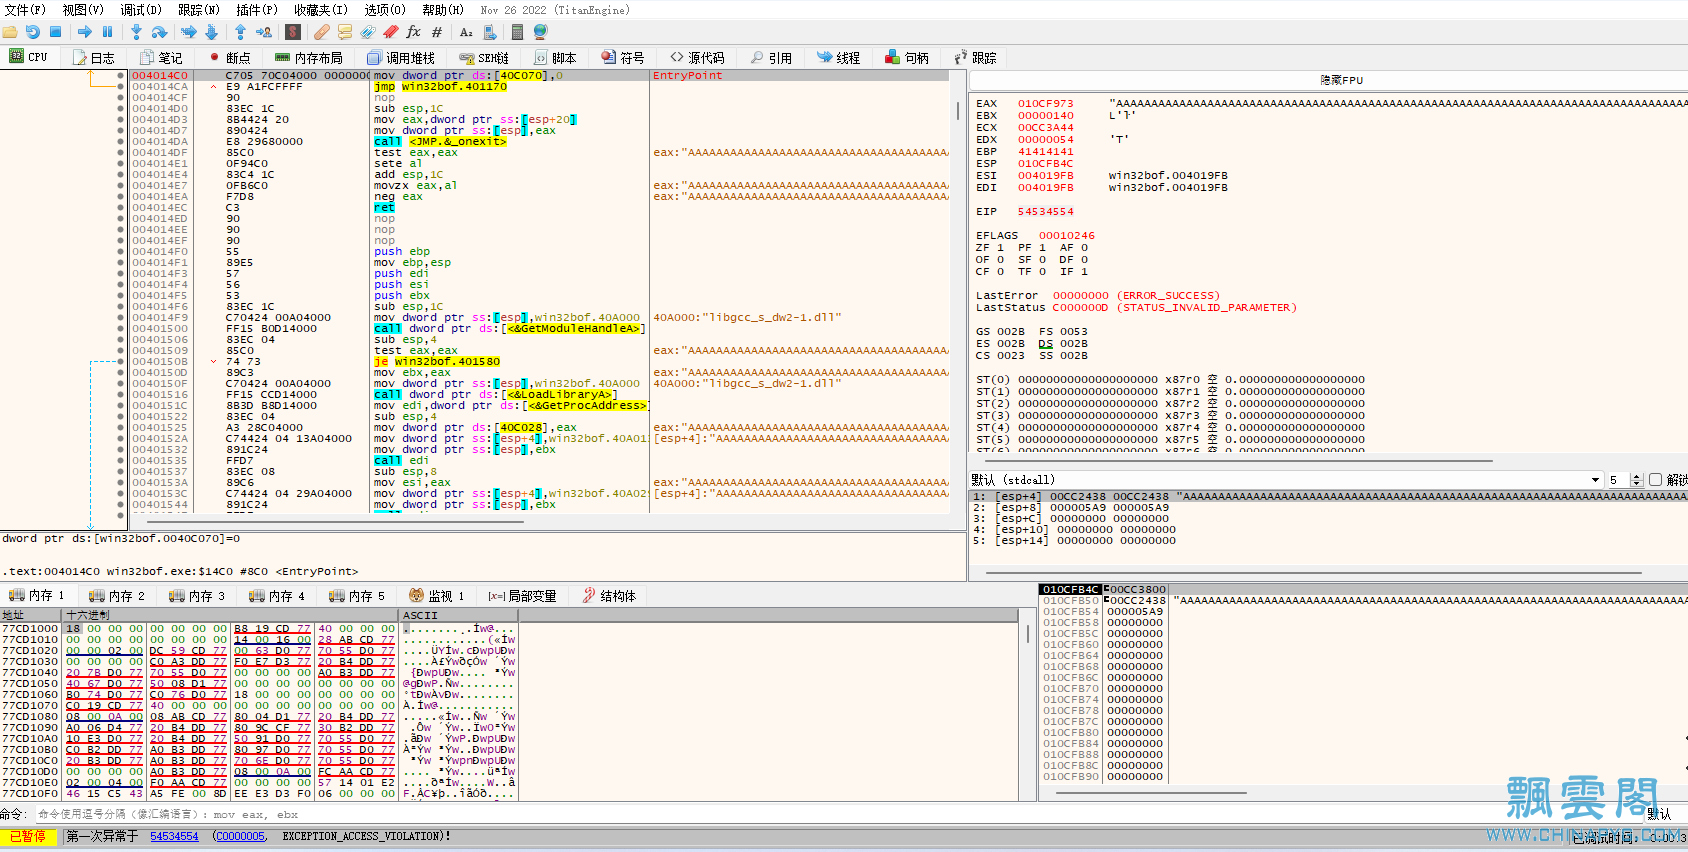Switch to the 跟踪 tab
Screen dimensions: 1688x852
click(975, 58)
